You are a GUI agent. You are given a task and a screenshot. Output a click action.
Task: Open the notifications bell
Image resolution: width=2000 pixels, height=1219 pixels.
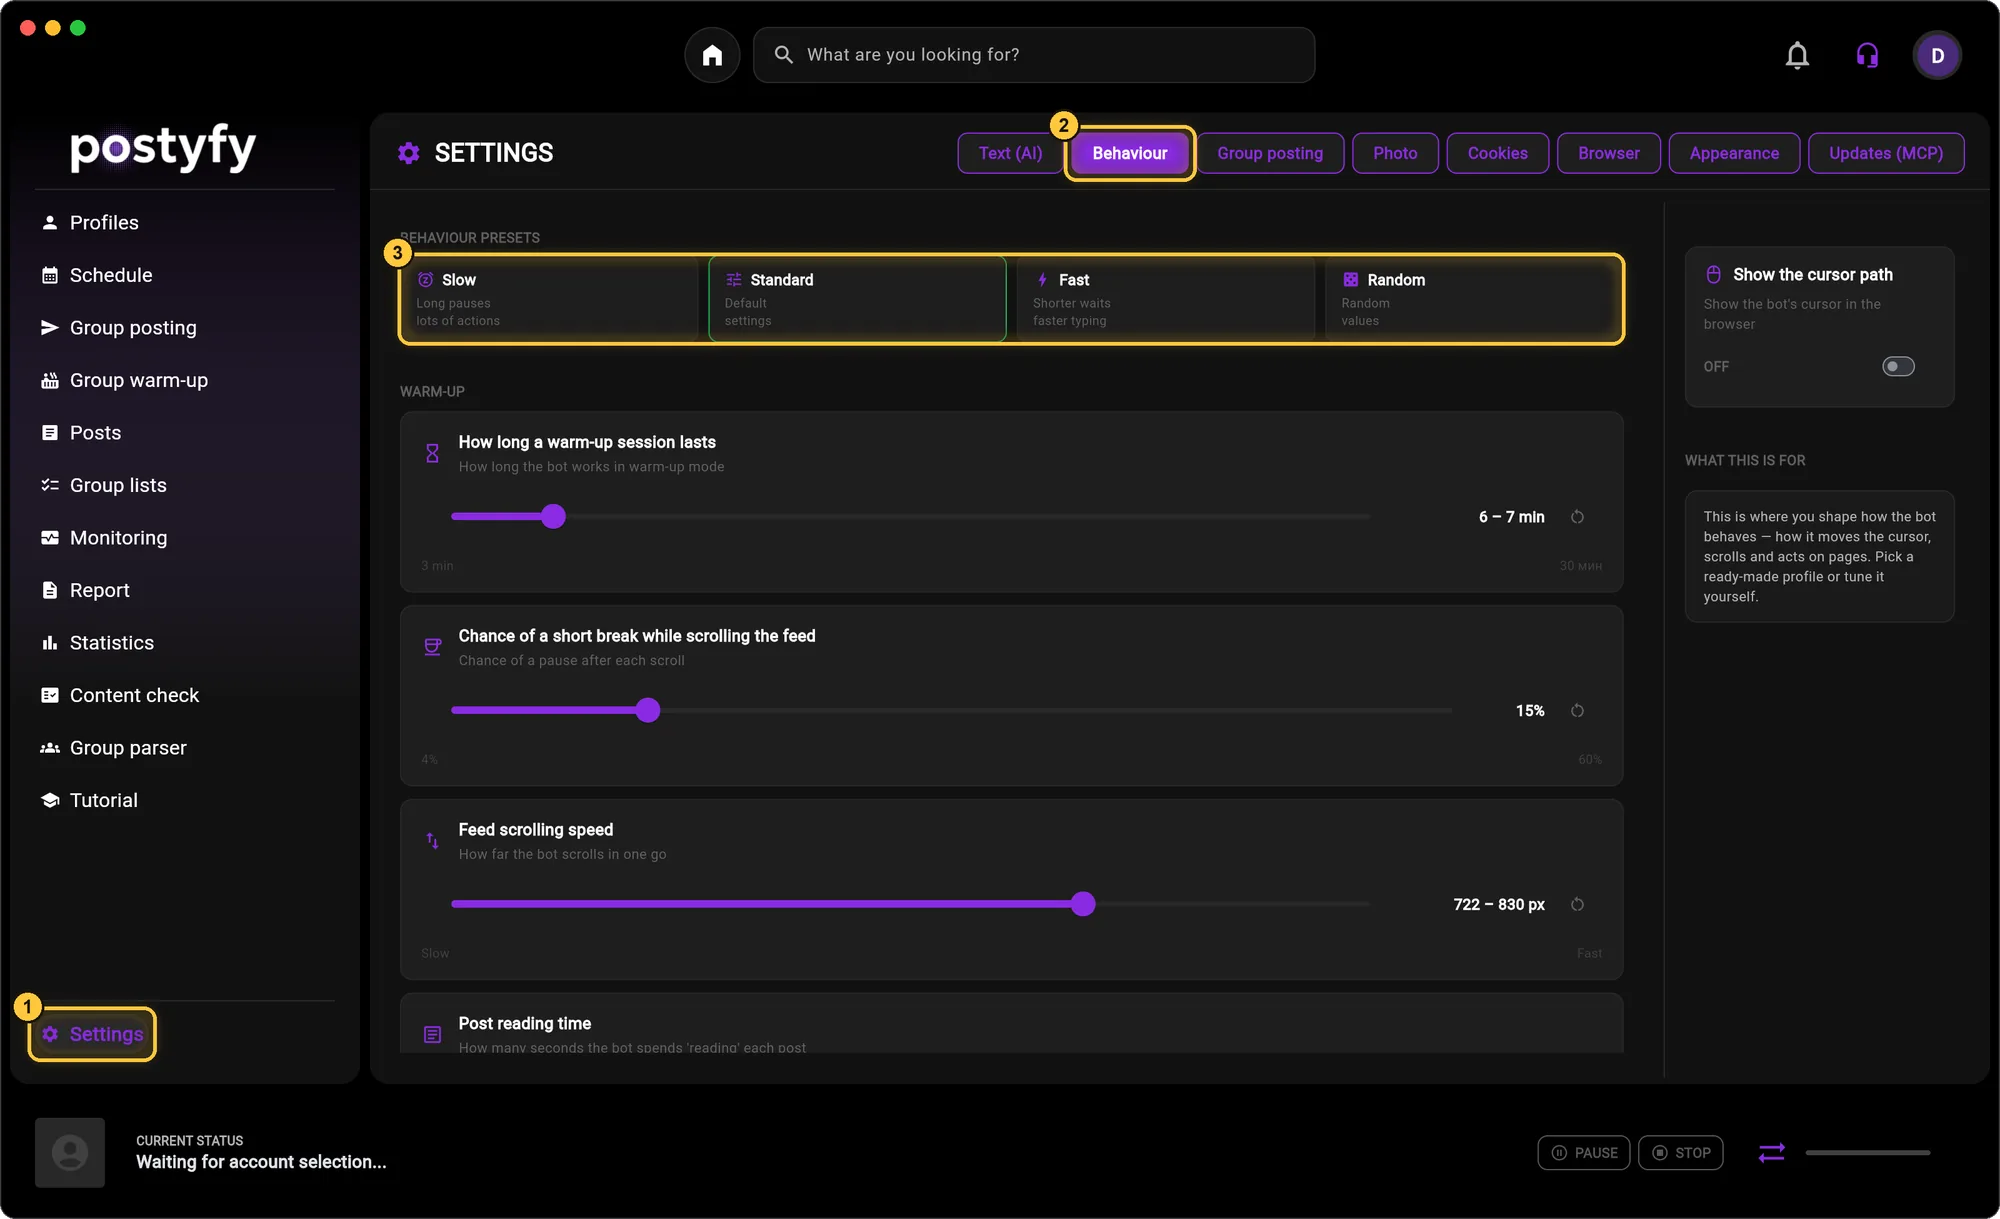point(1797,55)
